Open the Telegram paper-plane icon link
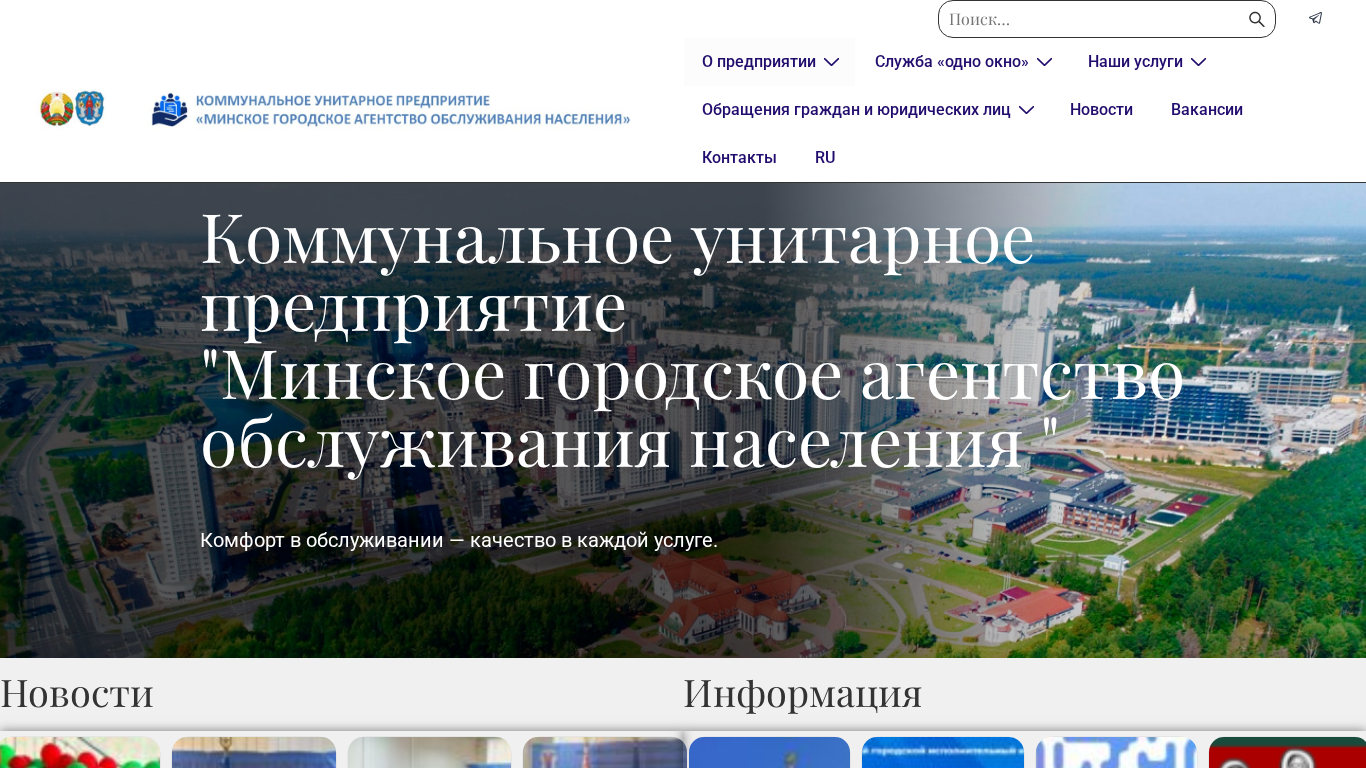Image resolution: width=1366 pixels, height=768 pixels. coord(1316,18)
